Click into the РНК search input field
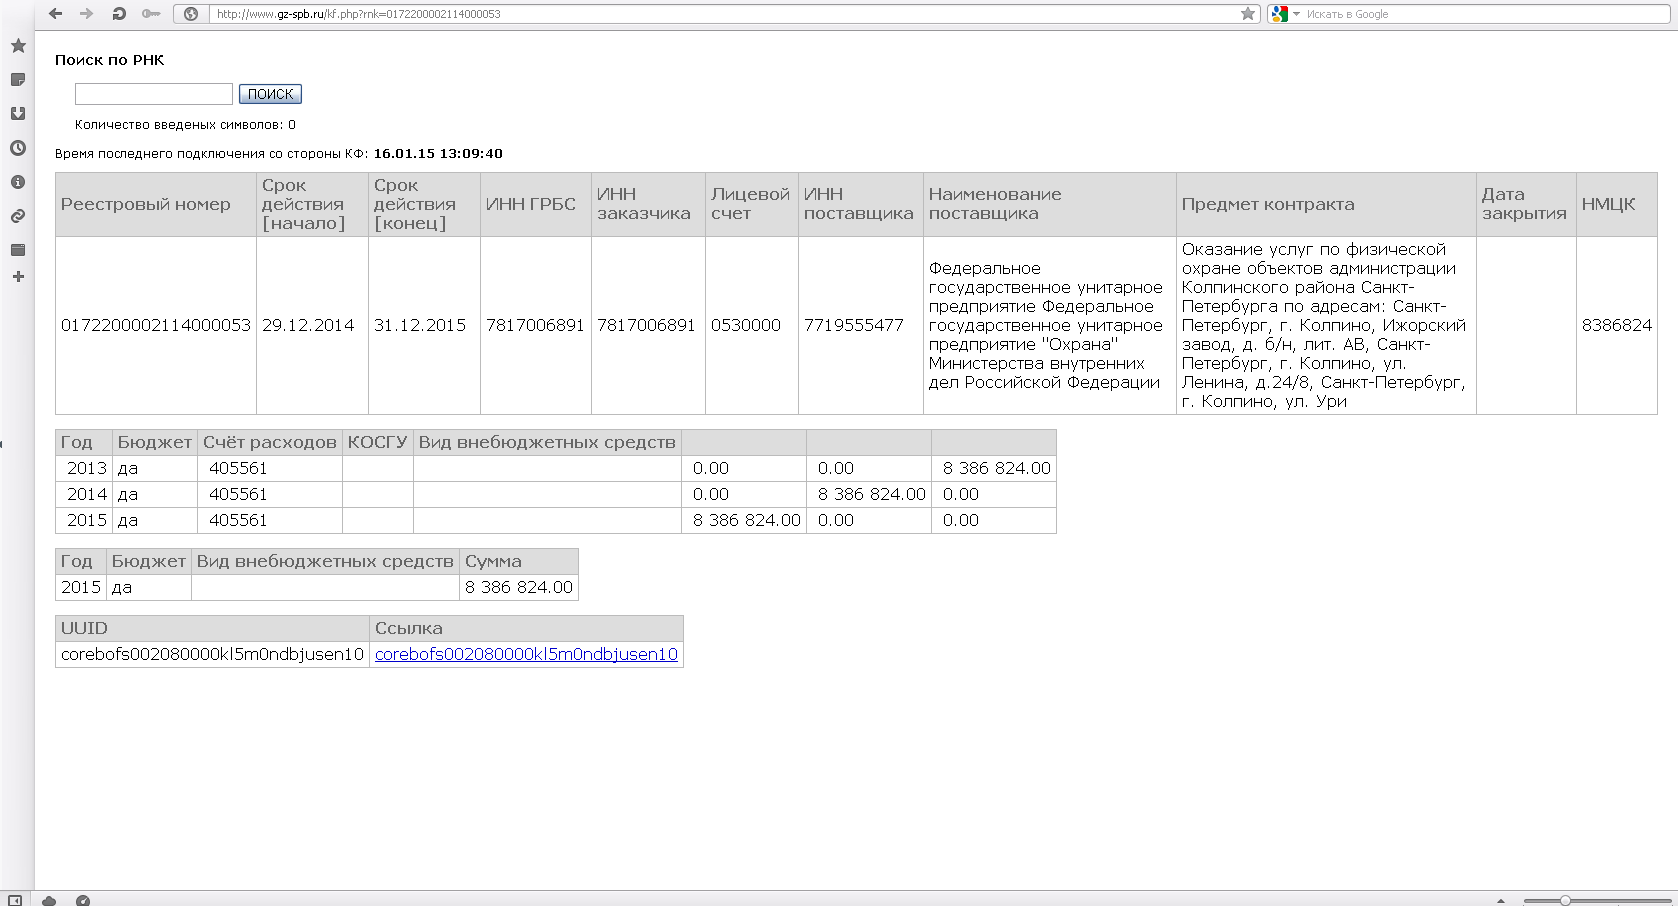Viewport: 1678px width, 906px height. pos(154,94)
